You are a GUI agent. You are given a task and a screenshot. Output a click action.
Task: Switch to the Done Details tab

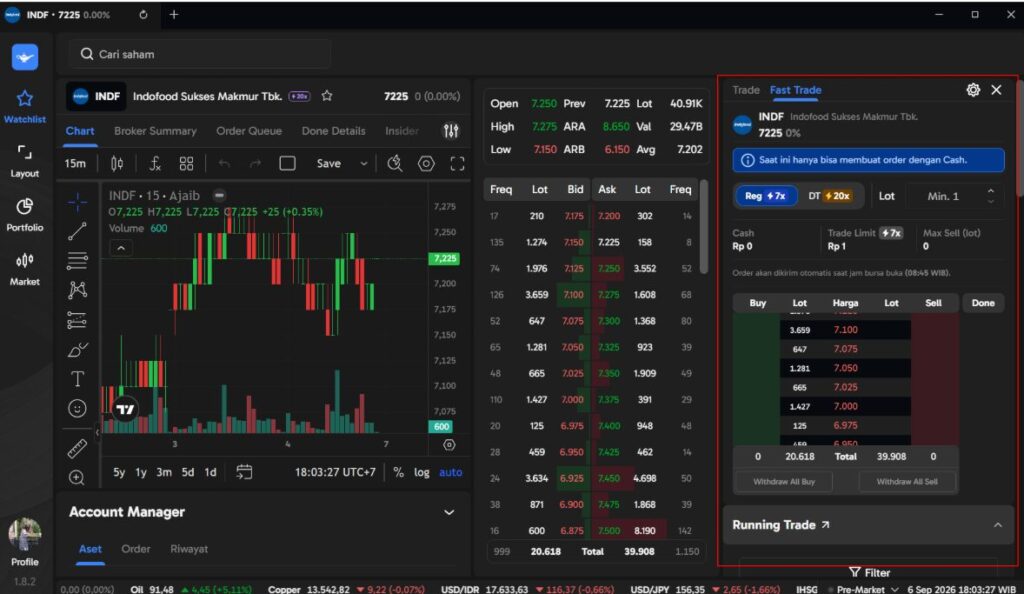tap(333, 131)
